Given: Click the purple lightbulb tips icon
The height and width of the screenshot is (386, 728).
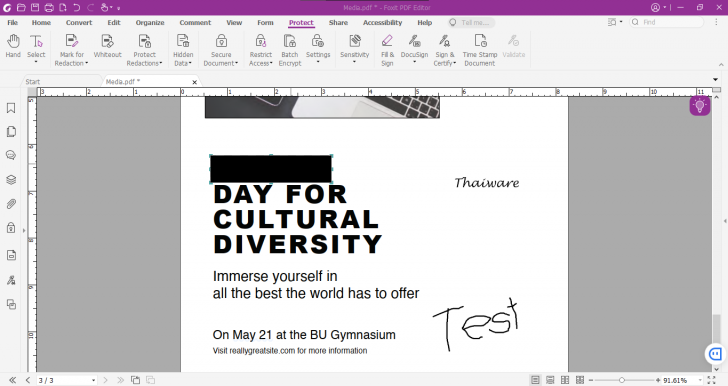Looking at the screenshot, I should 700,106.
